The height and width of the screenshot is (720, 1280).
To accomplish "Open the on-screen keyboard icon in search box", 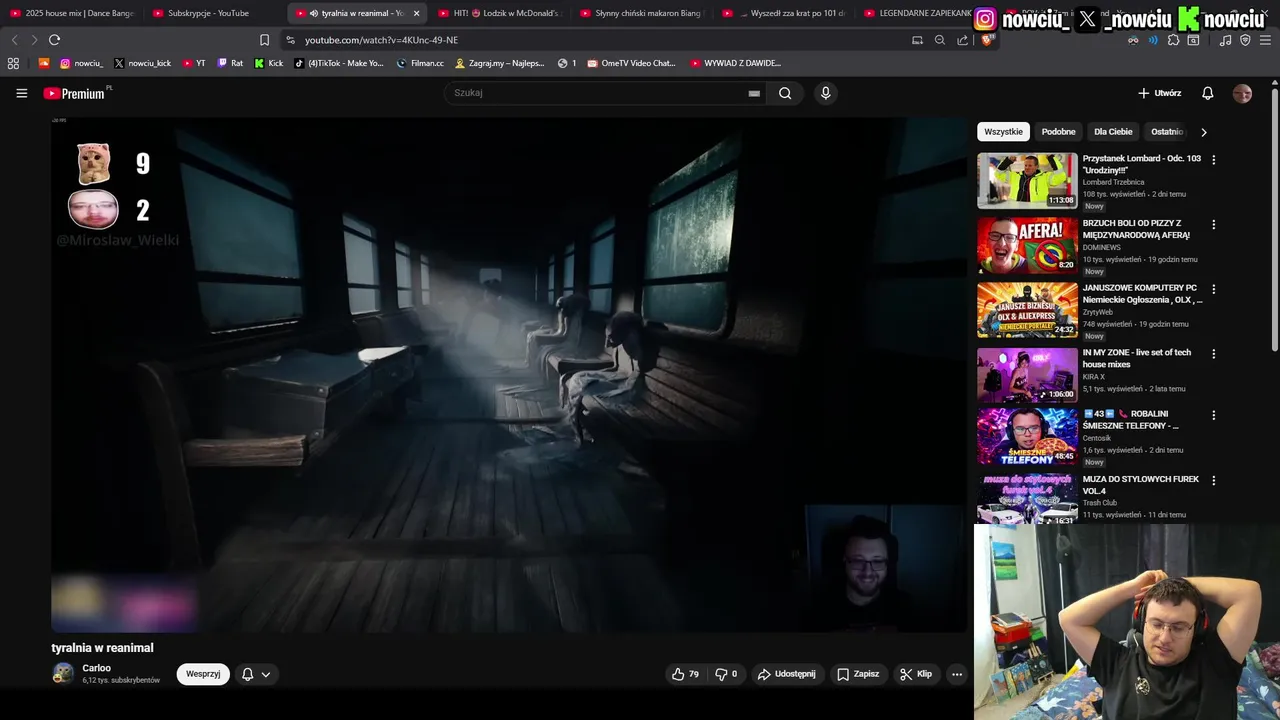I will [x=754, y=93].
